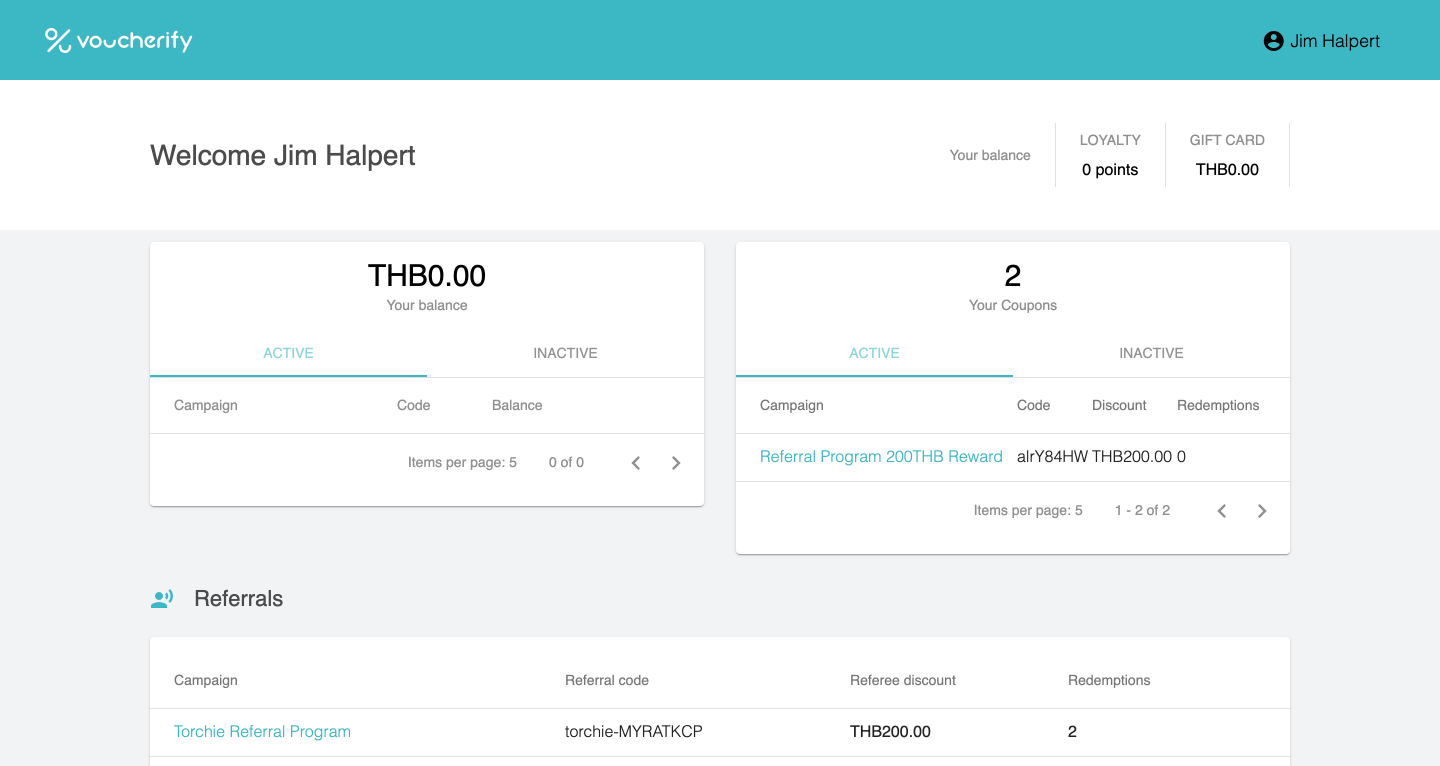1440x766 pixels.
Task: Open Referral Program 200THB Reward link
Action: [881, 457]
